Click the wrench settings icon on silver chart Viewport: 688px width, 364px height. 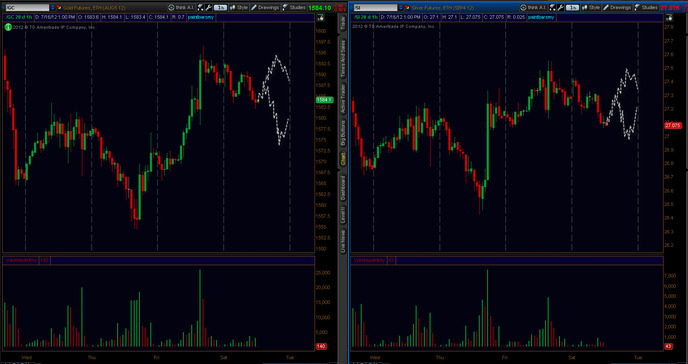(560, 7)
